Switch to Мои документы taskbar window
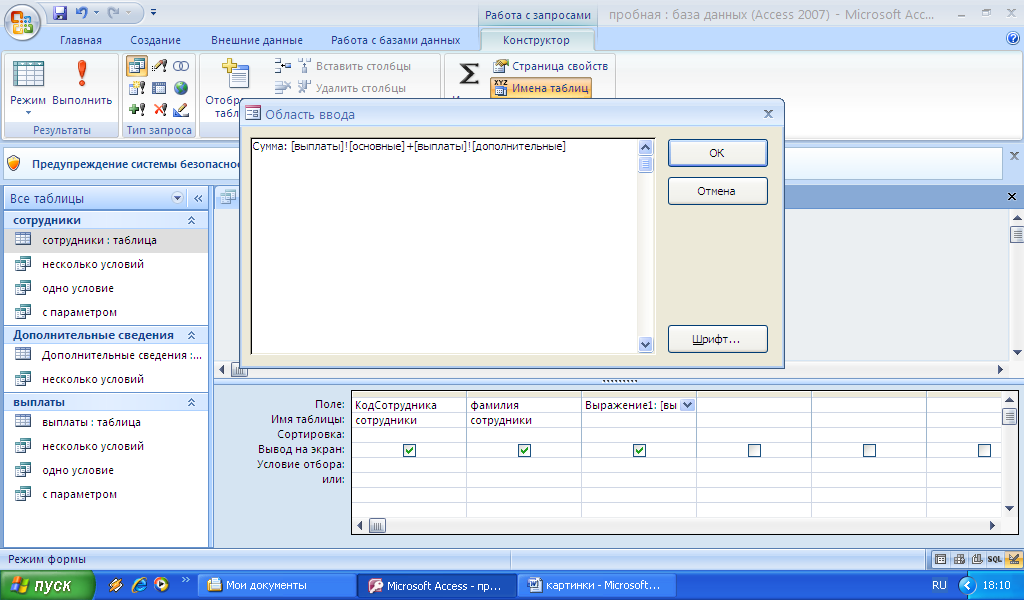Screen dimensions: 1024x600 pos(277,585)
